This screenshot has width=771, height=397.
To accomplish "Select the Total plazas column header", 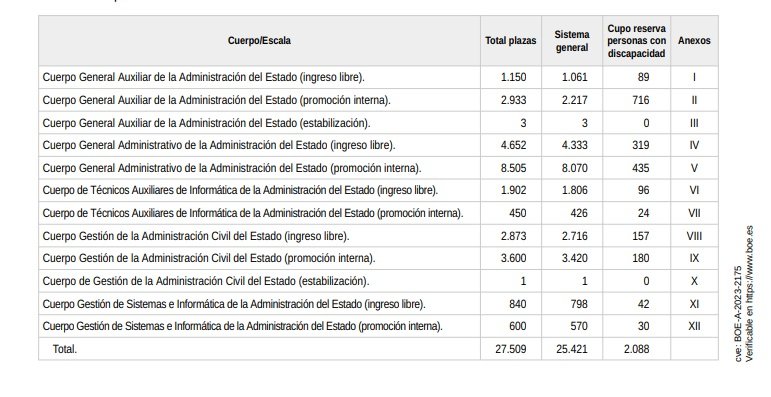I will (510, 41).
